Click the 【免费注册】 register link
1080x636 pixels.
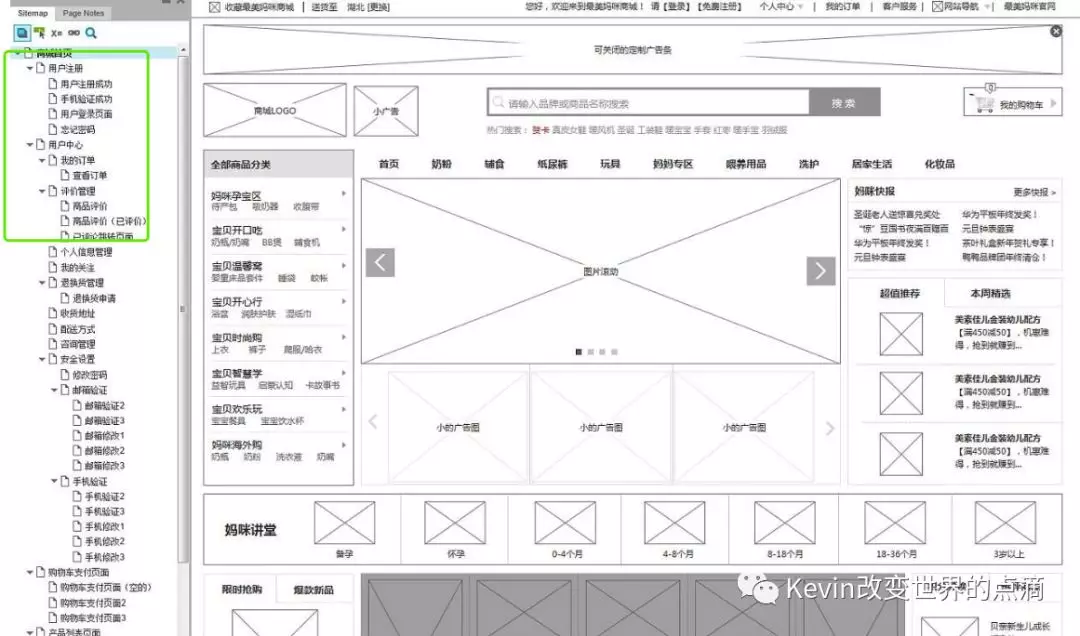point(719,7)
